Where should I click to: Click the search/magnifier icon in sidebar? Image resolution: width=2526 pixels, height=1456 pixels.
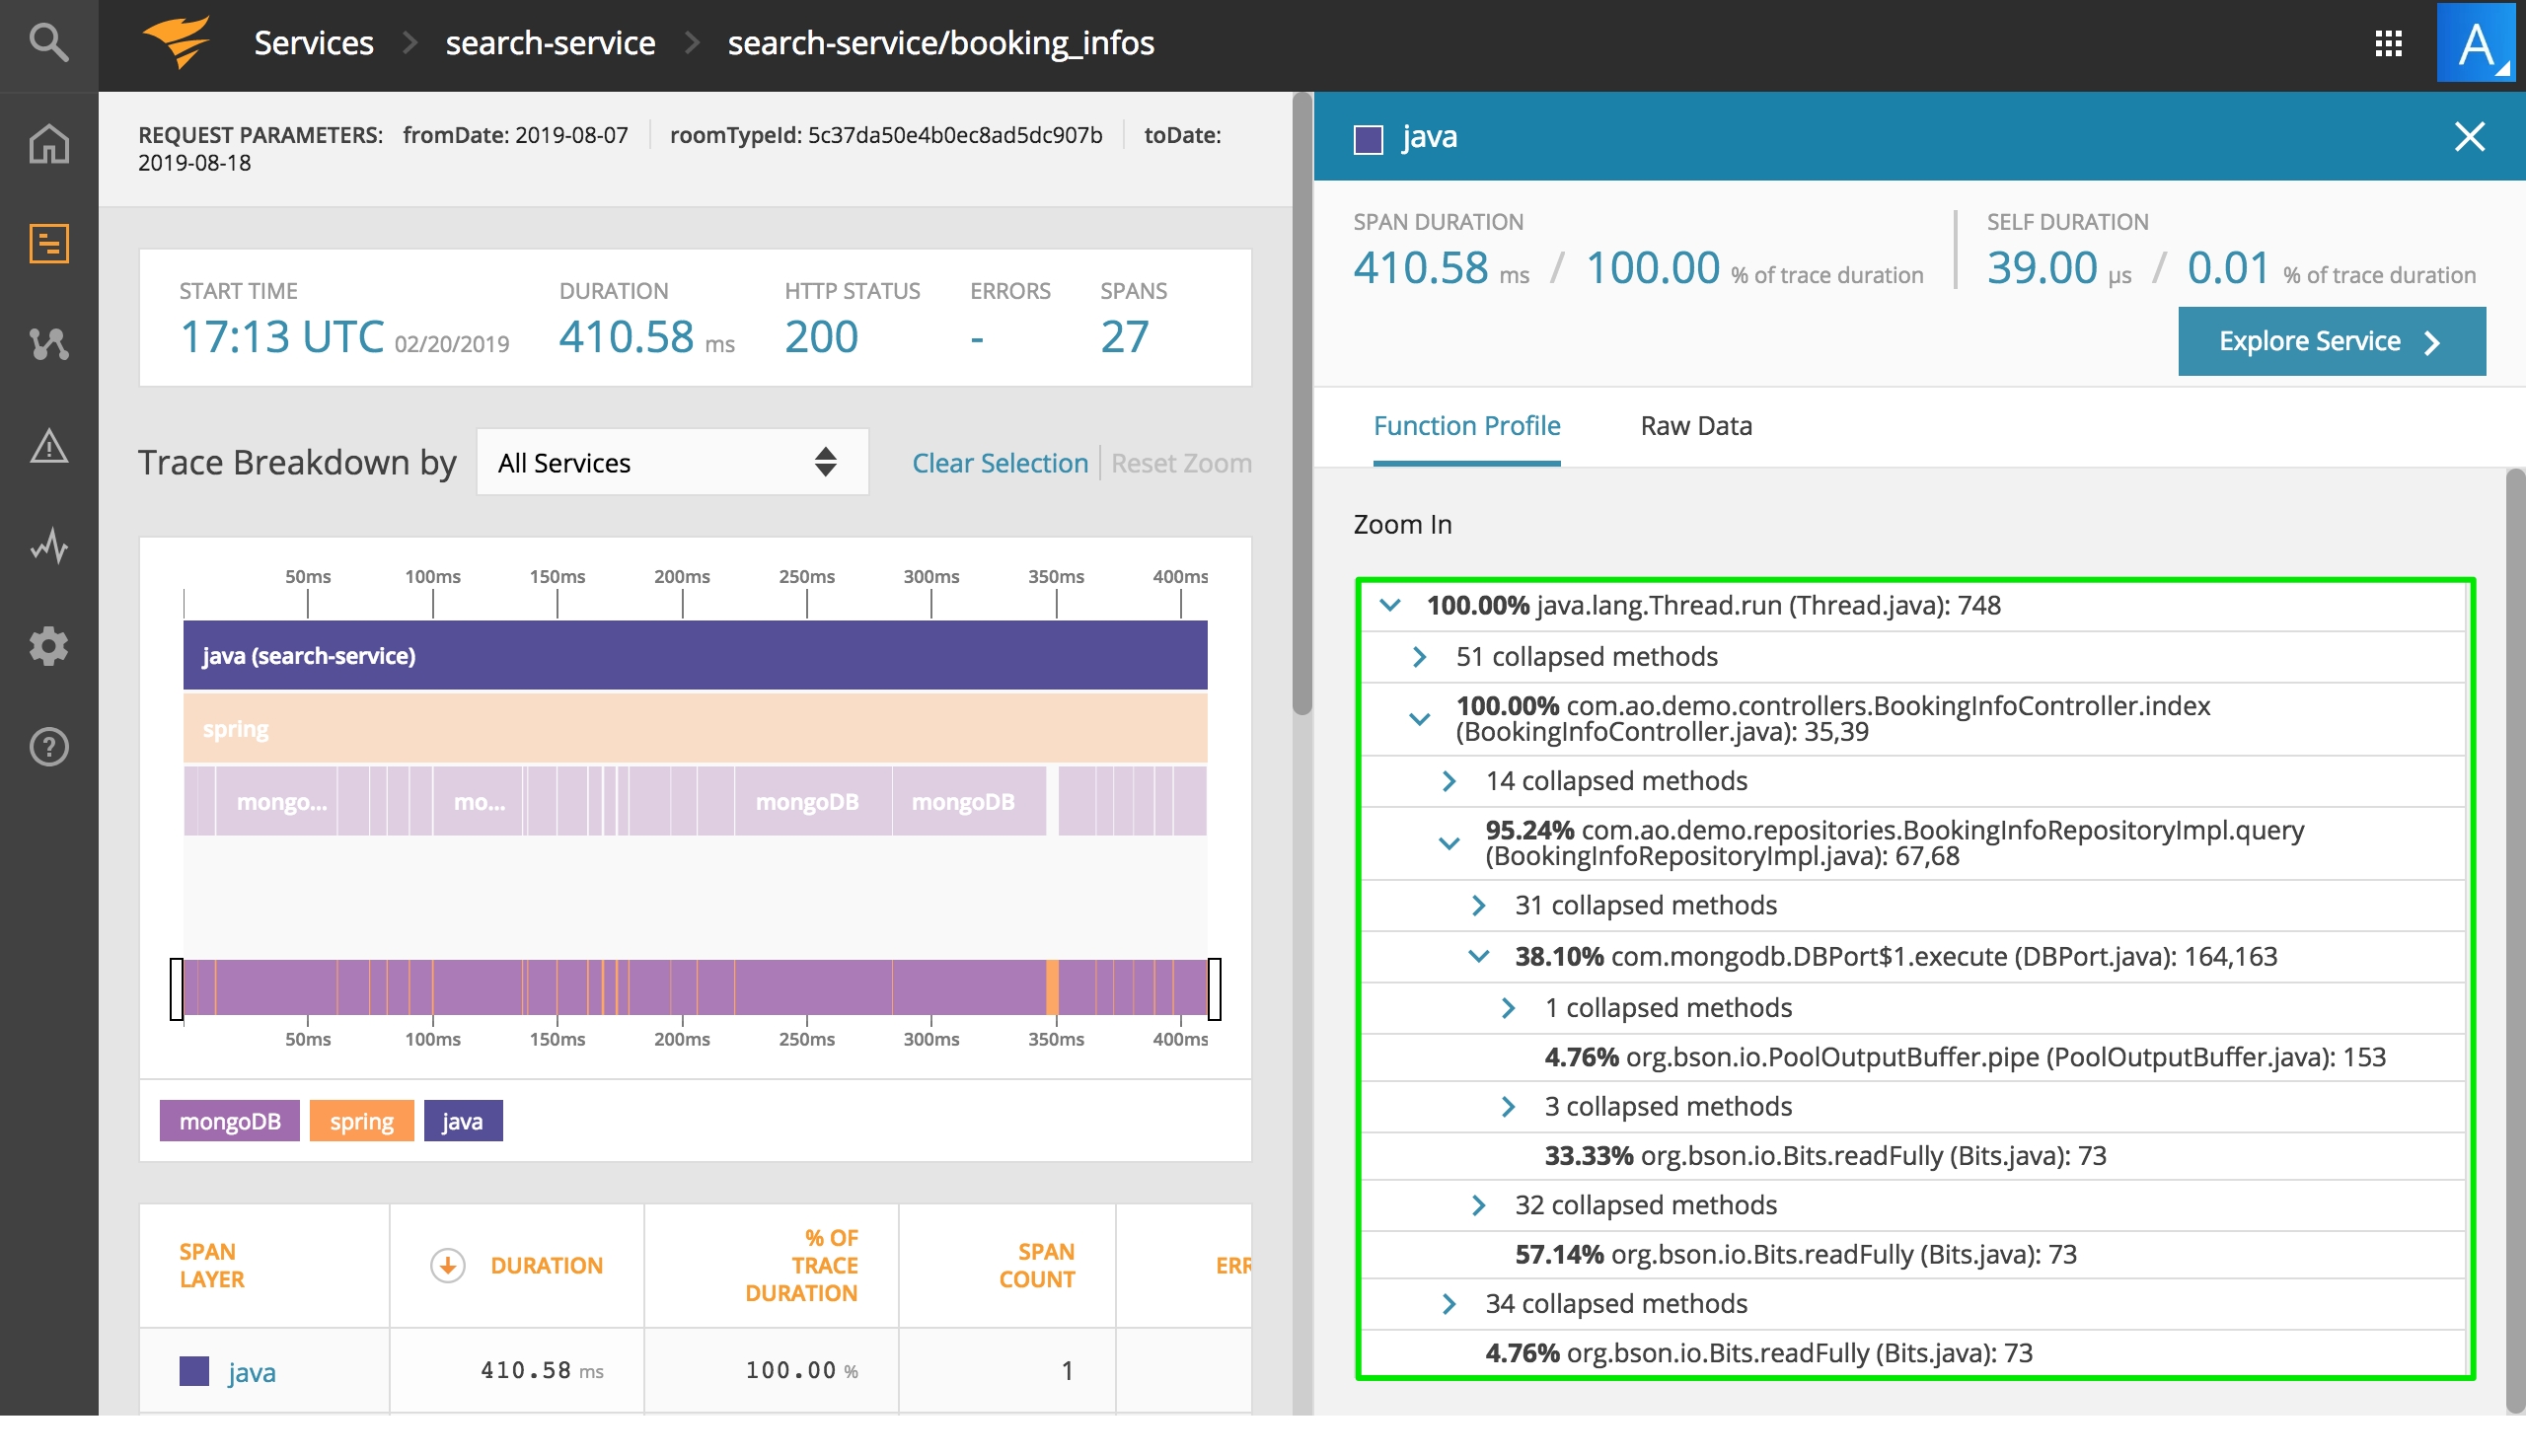[x=46, y=43]
